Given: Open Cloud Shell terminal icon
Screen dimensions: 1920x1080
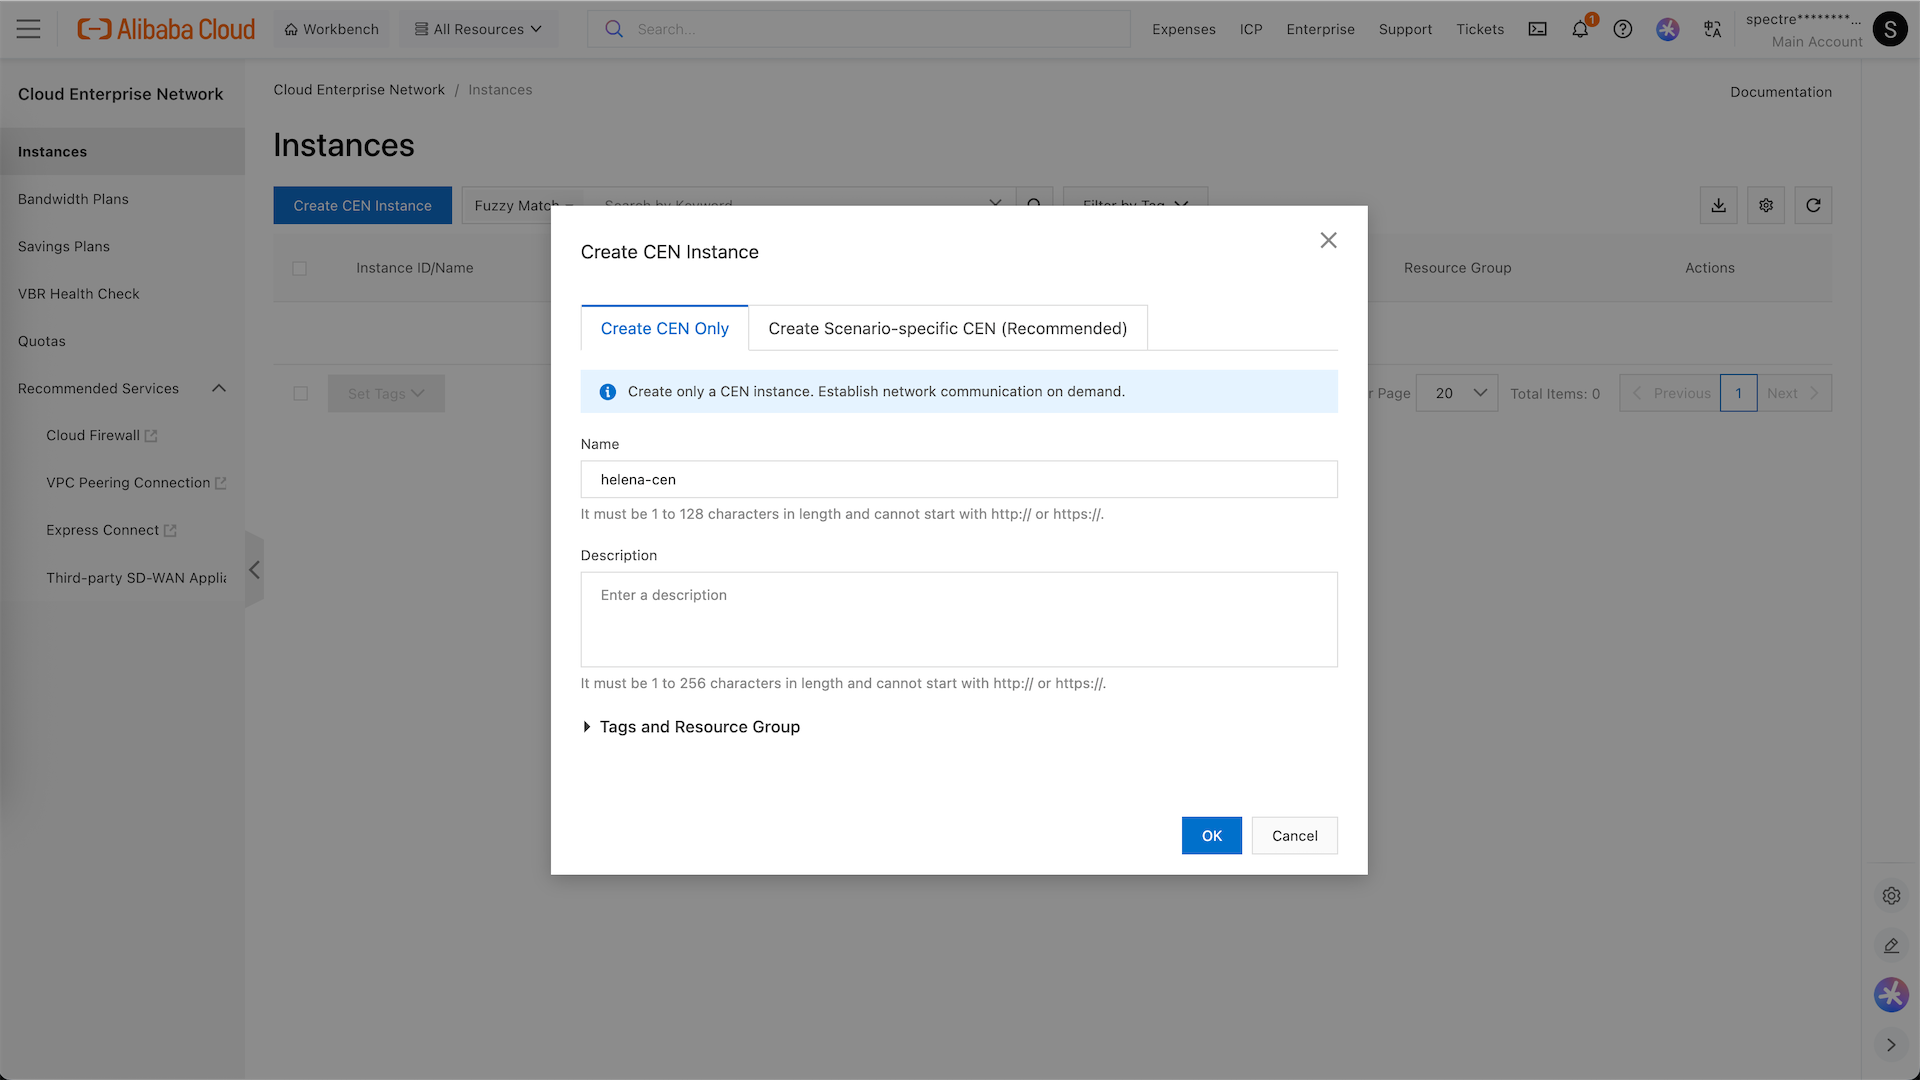Looking at the screenshot, I should (x=1537, y=29).
